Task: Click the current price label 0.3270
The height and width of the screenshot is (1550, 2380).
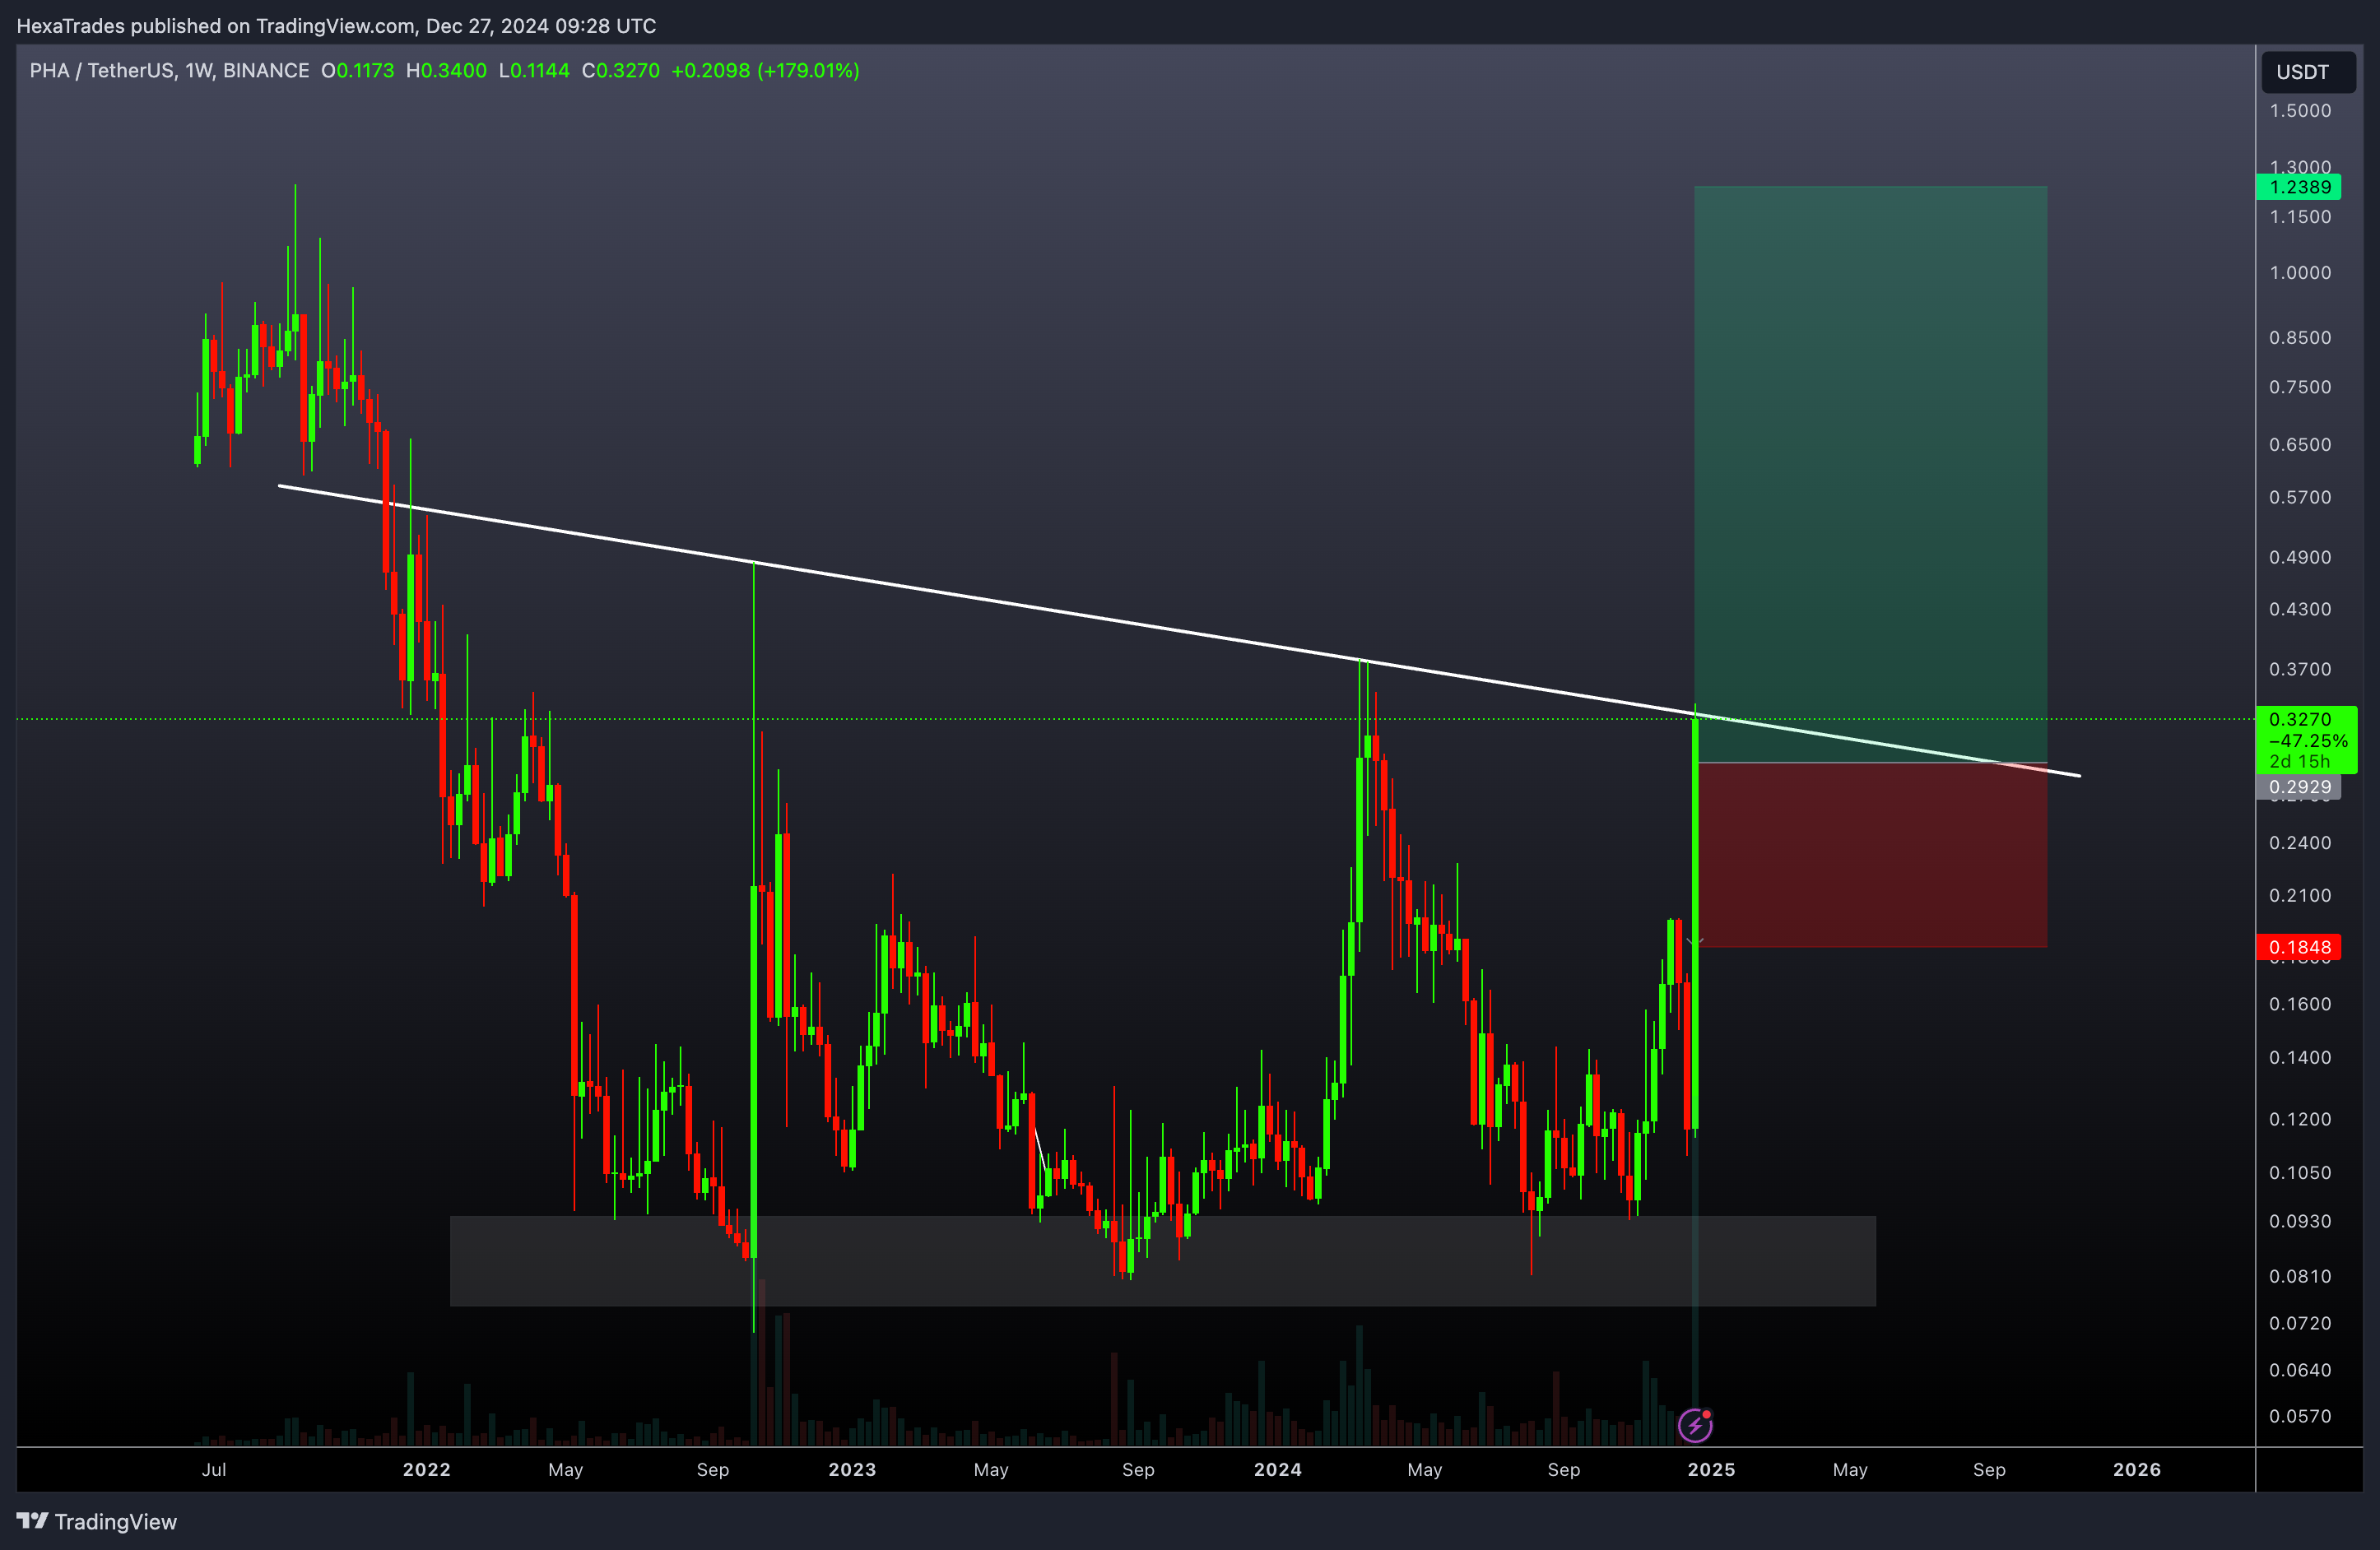Action: [2306, 740]
